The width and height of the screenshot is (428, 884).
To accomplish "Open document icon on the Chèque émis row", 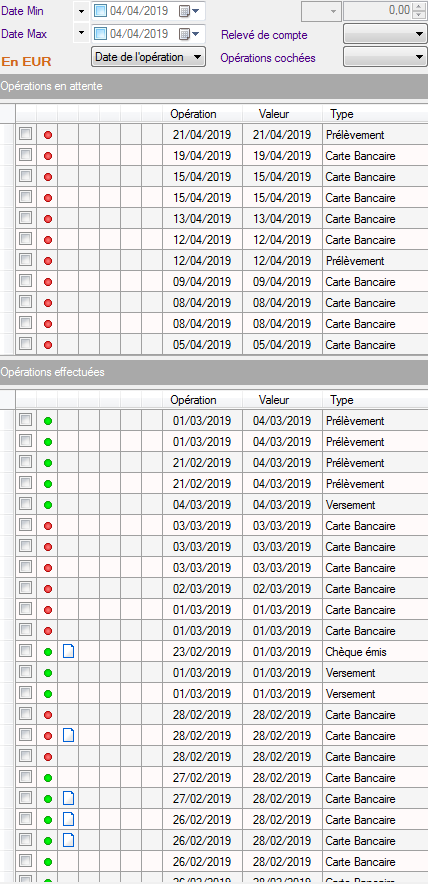I will [68, 652].
